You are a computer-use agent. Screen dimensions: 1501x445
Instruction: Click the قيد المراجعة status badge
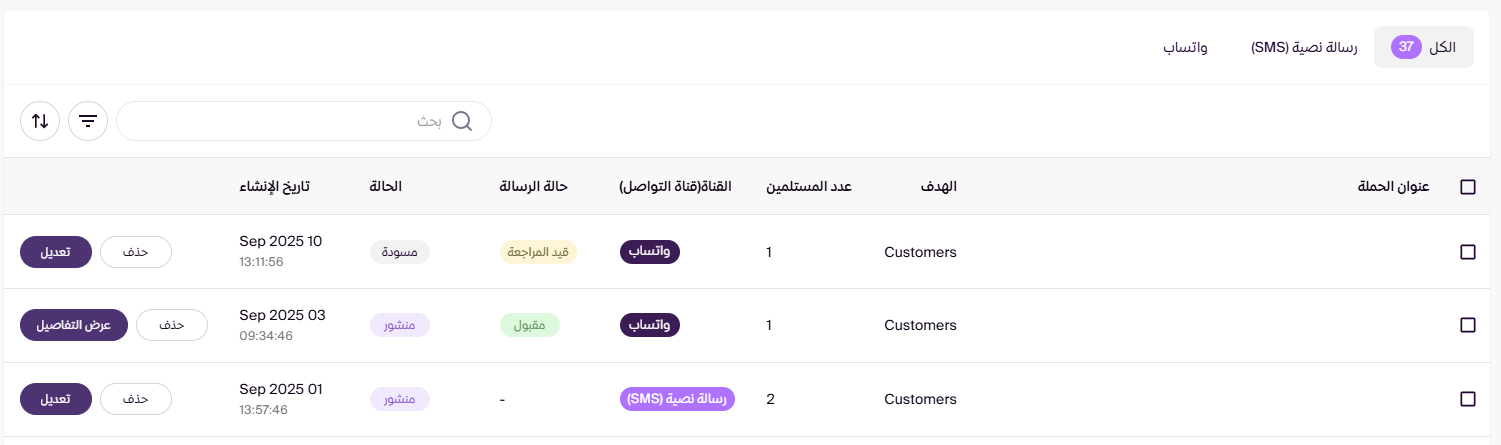(539, 252)
